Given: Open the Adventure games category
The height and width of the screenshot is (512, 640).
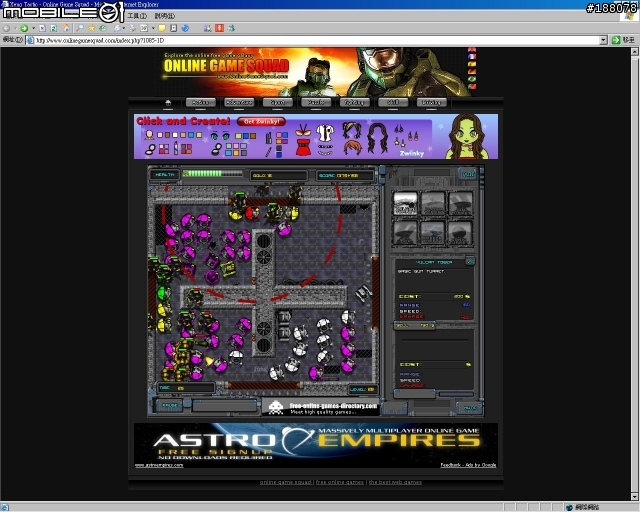Looking at the screenshot, I should [x=239, y=102].
